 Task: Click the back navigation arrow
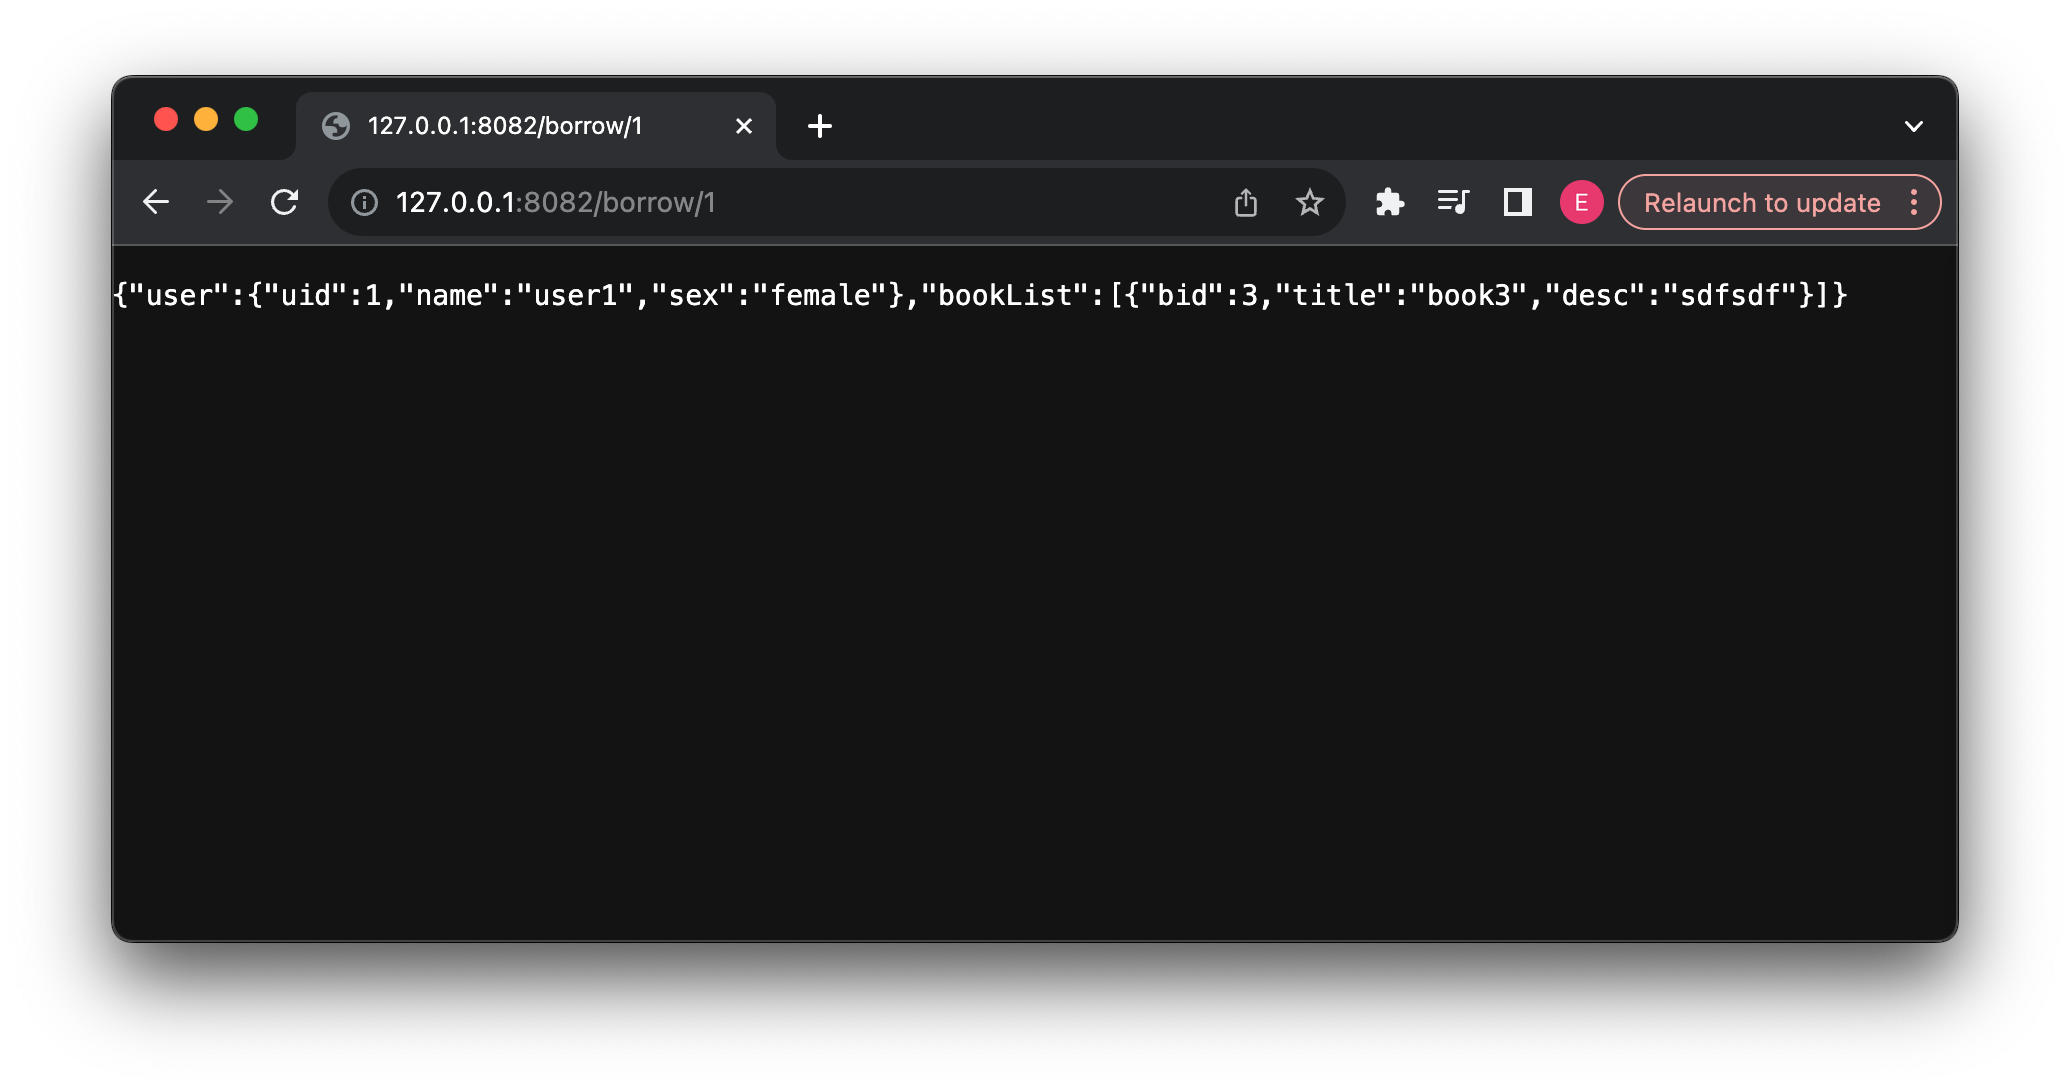tap(157, 201)
